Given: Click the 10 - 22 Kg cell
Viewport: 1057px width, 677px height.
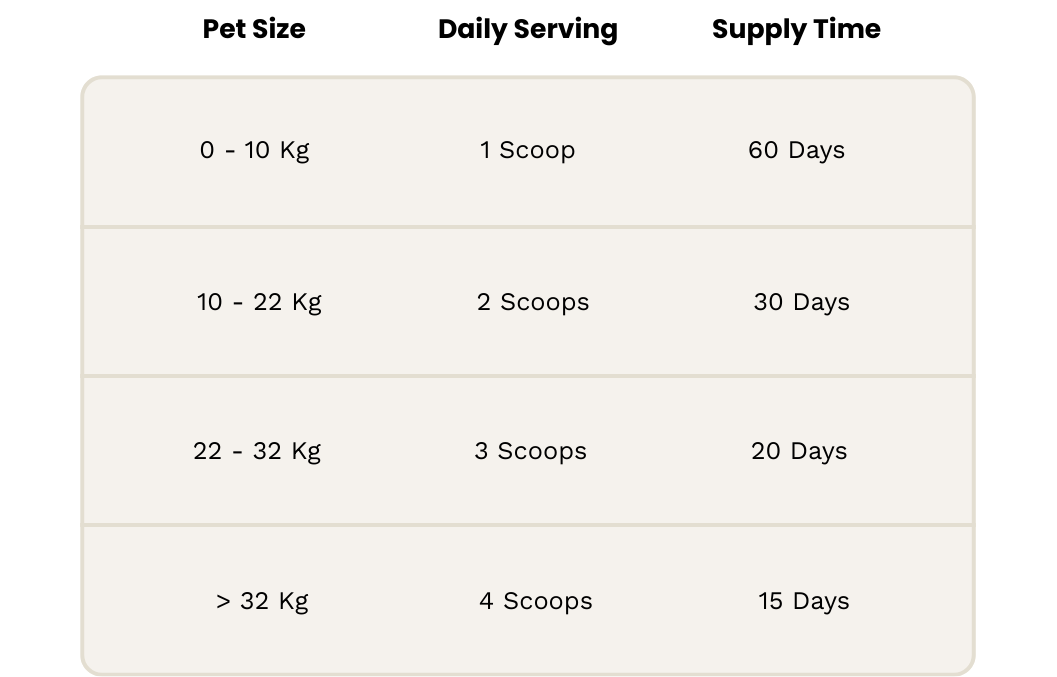Looking at the screenshot, I should pyautogui.click(x=259, y=302).
